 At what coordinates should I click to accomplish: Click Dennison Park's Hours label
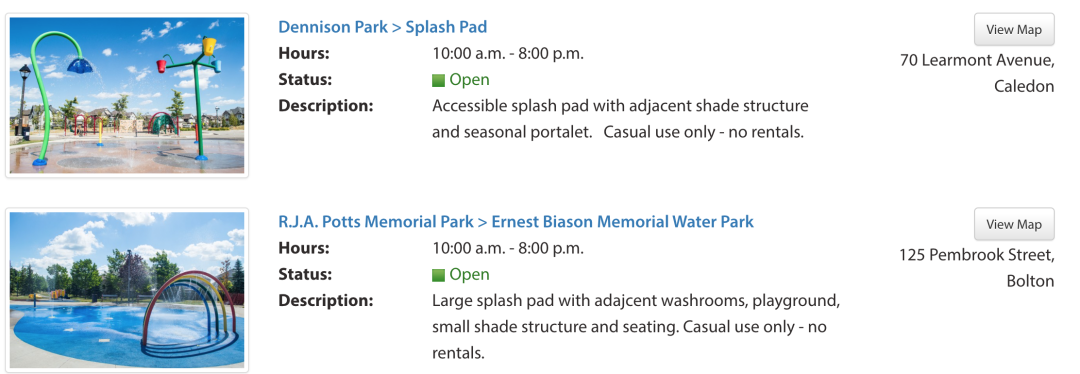pyautogui.click(x=304, y=54)
